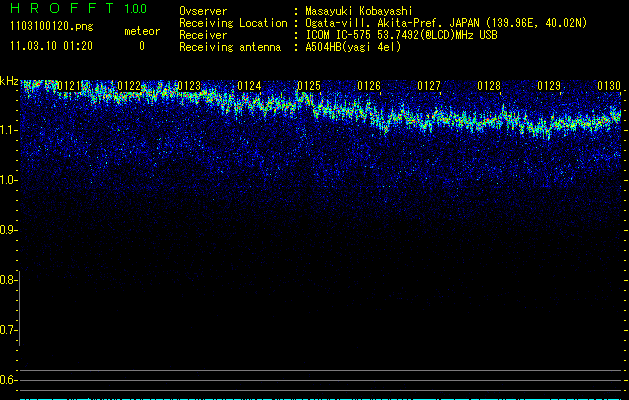This screenshot has height=400, width=629.
Task: Click the 0122 time marker
Action: (128, 87)
